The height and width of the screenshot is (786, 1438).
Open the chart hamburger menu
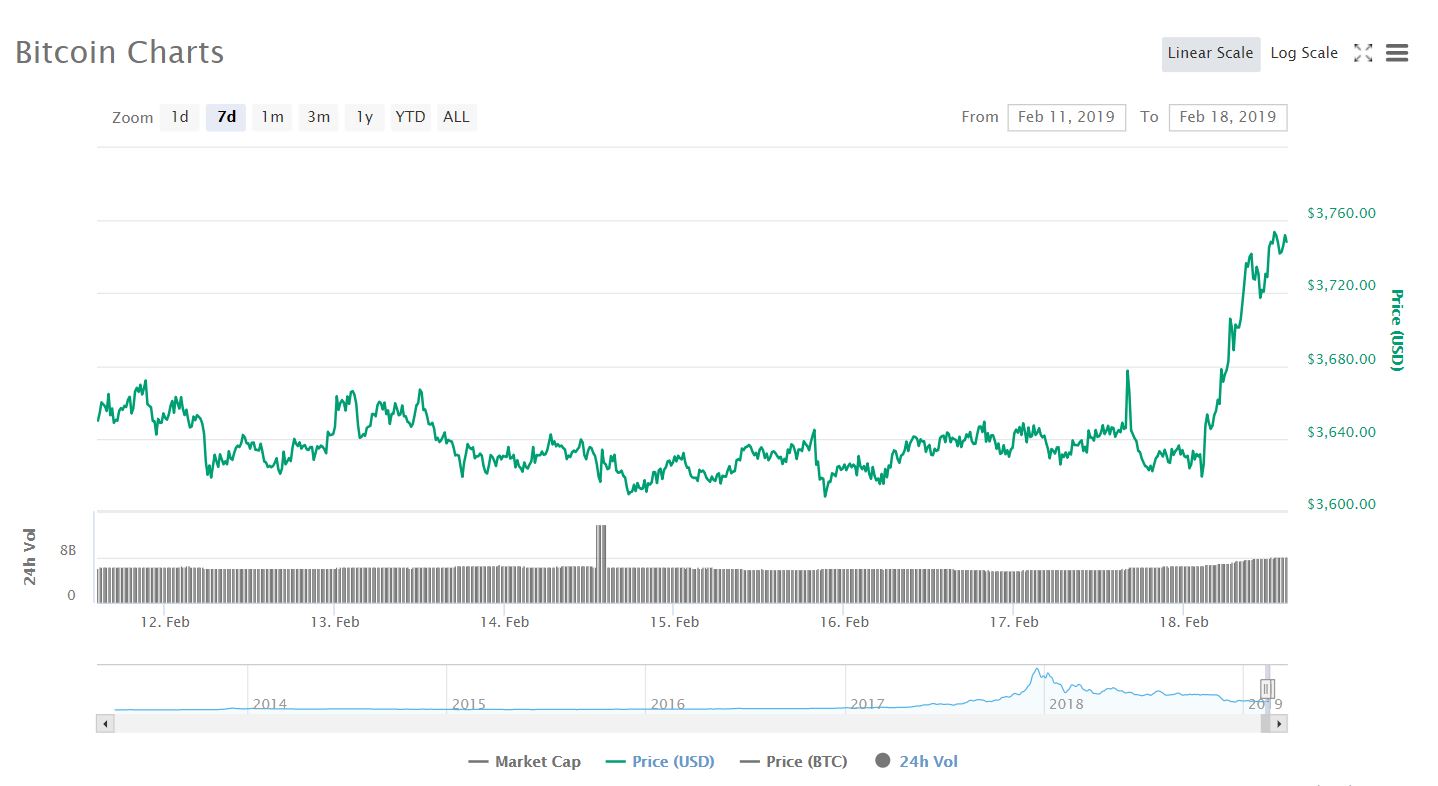1397,54
